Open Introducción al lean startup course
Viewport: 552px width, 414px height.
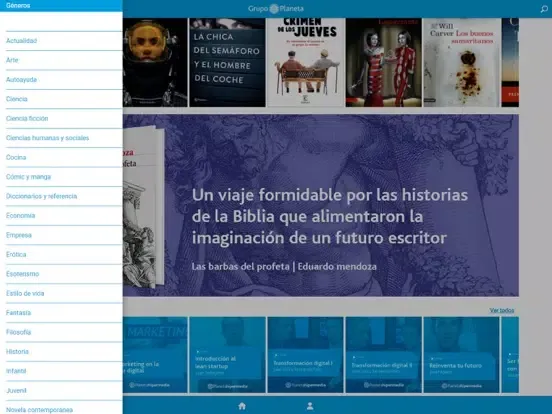pyautogui.click(x=227, y=355)
